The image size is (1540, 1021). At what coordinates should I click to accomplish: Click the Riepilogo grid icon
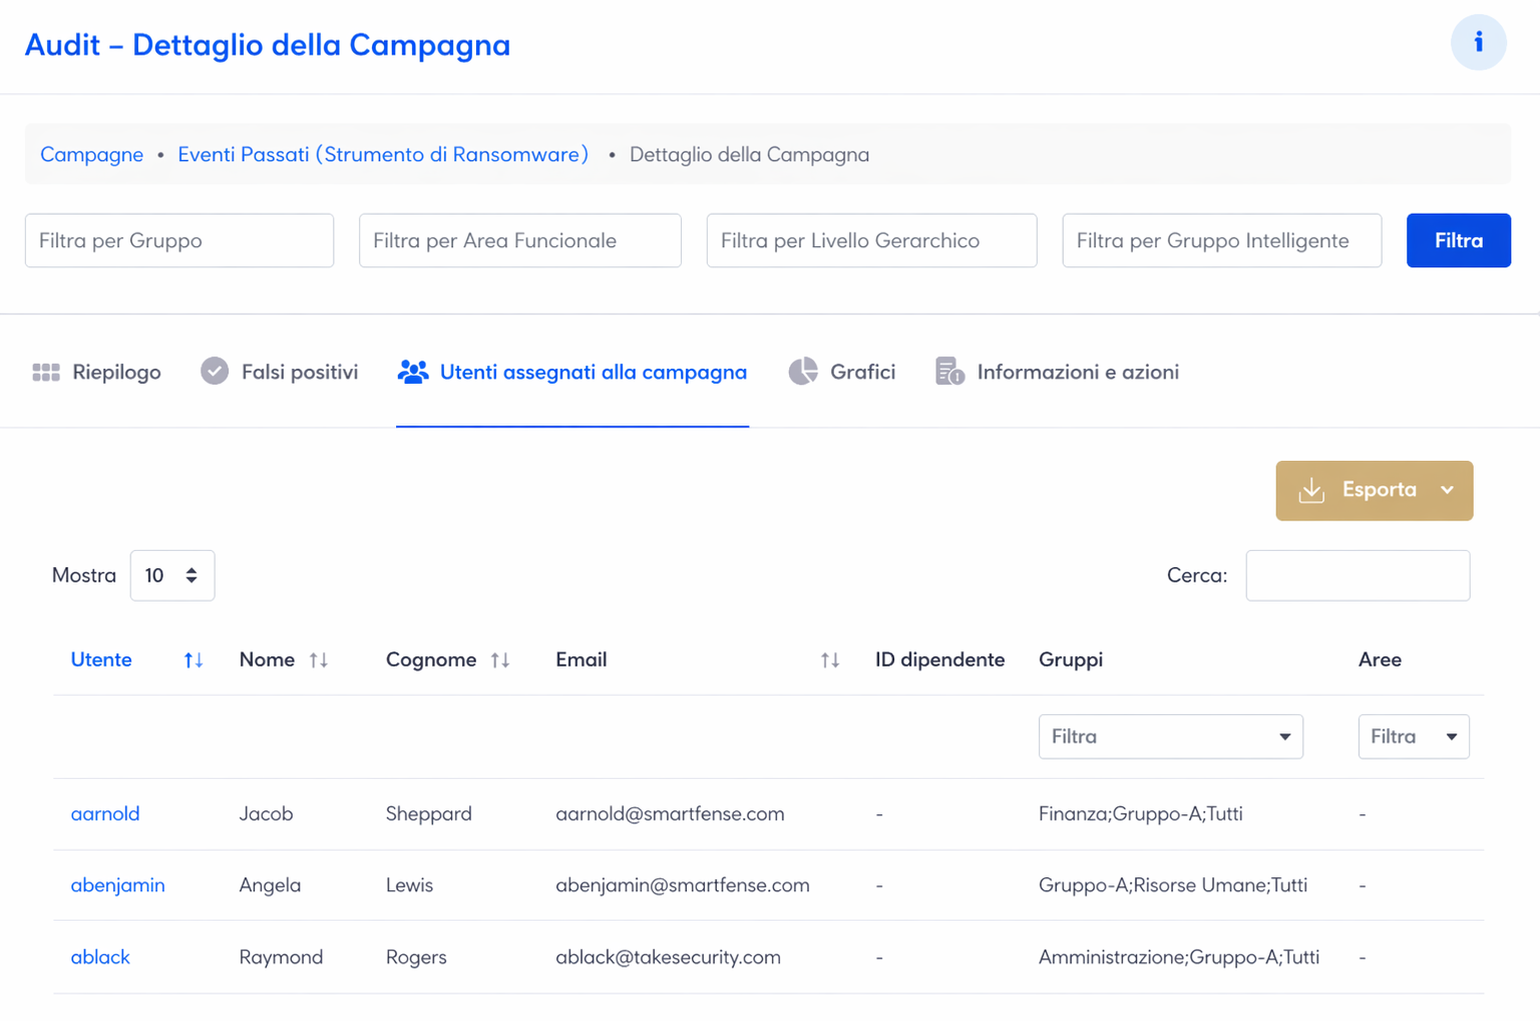tap(46, 372)
